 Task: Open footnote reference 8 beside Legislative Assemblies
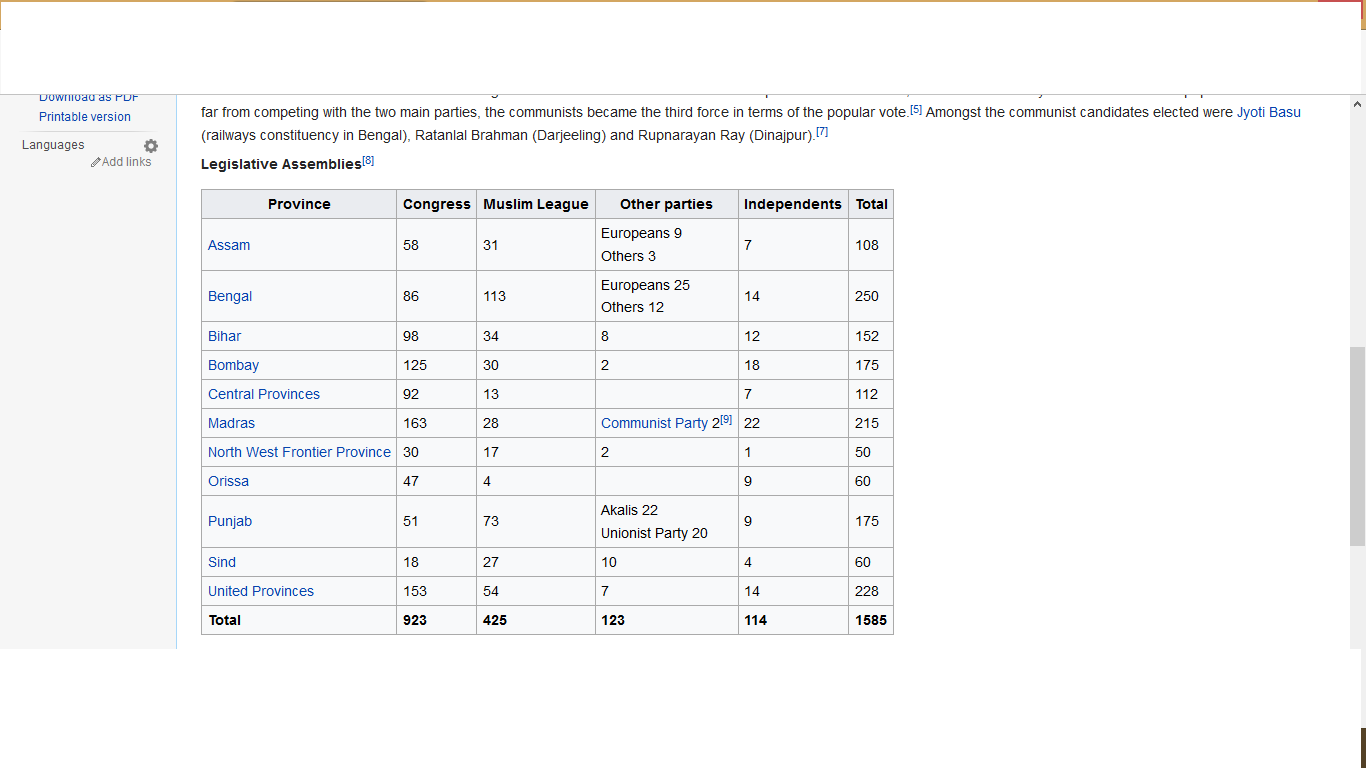click(x=368, y=160)
